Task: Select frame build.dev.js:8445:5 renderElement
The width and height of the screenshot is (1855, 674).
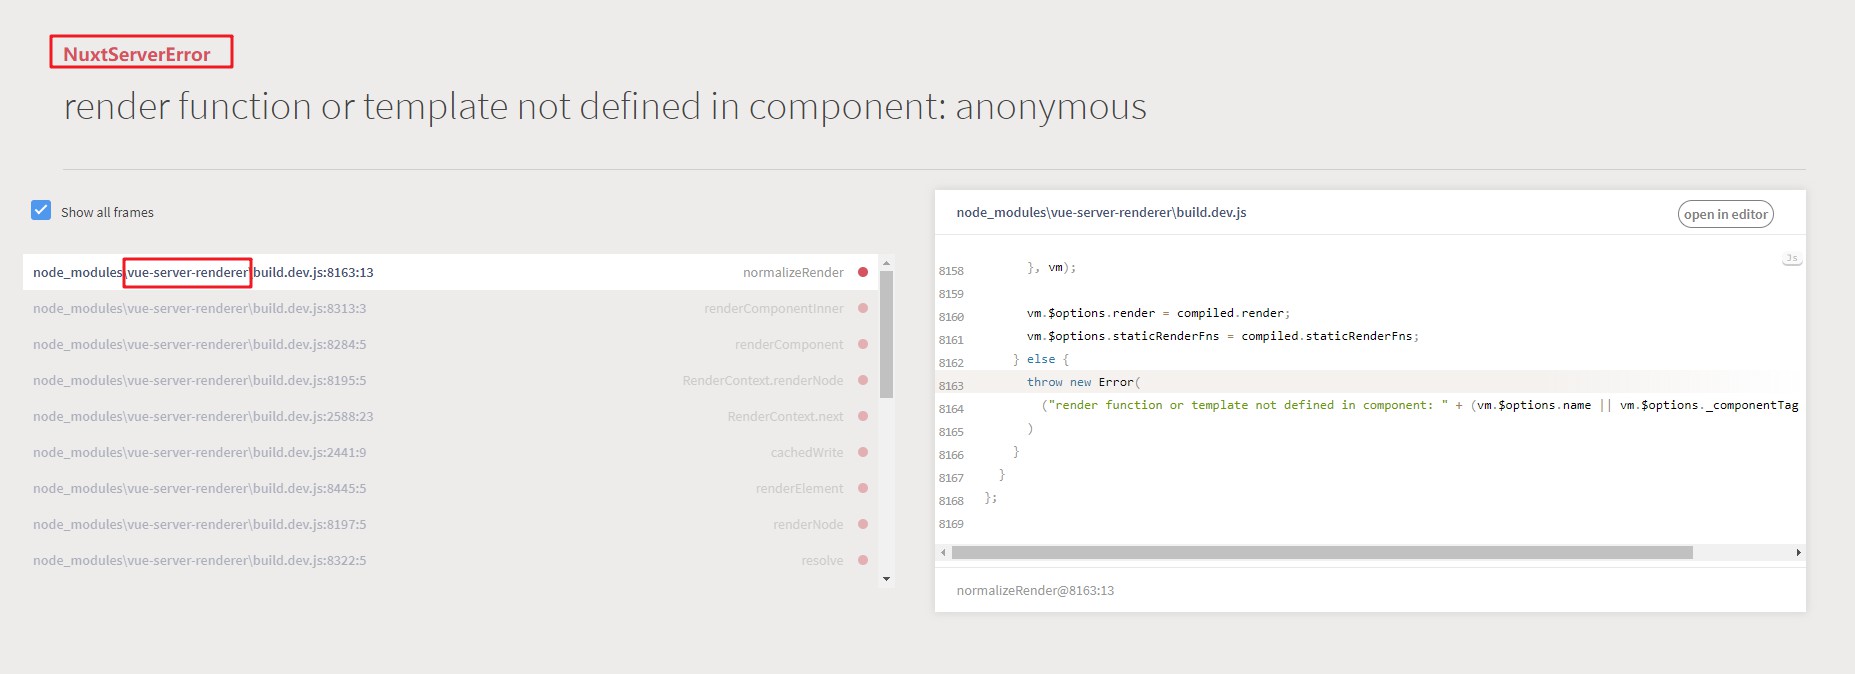Action: tap(450, 488)
